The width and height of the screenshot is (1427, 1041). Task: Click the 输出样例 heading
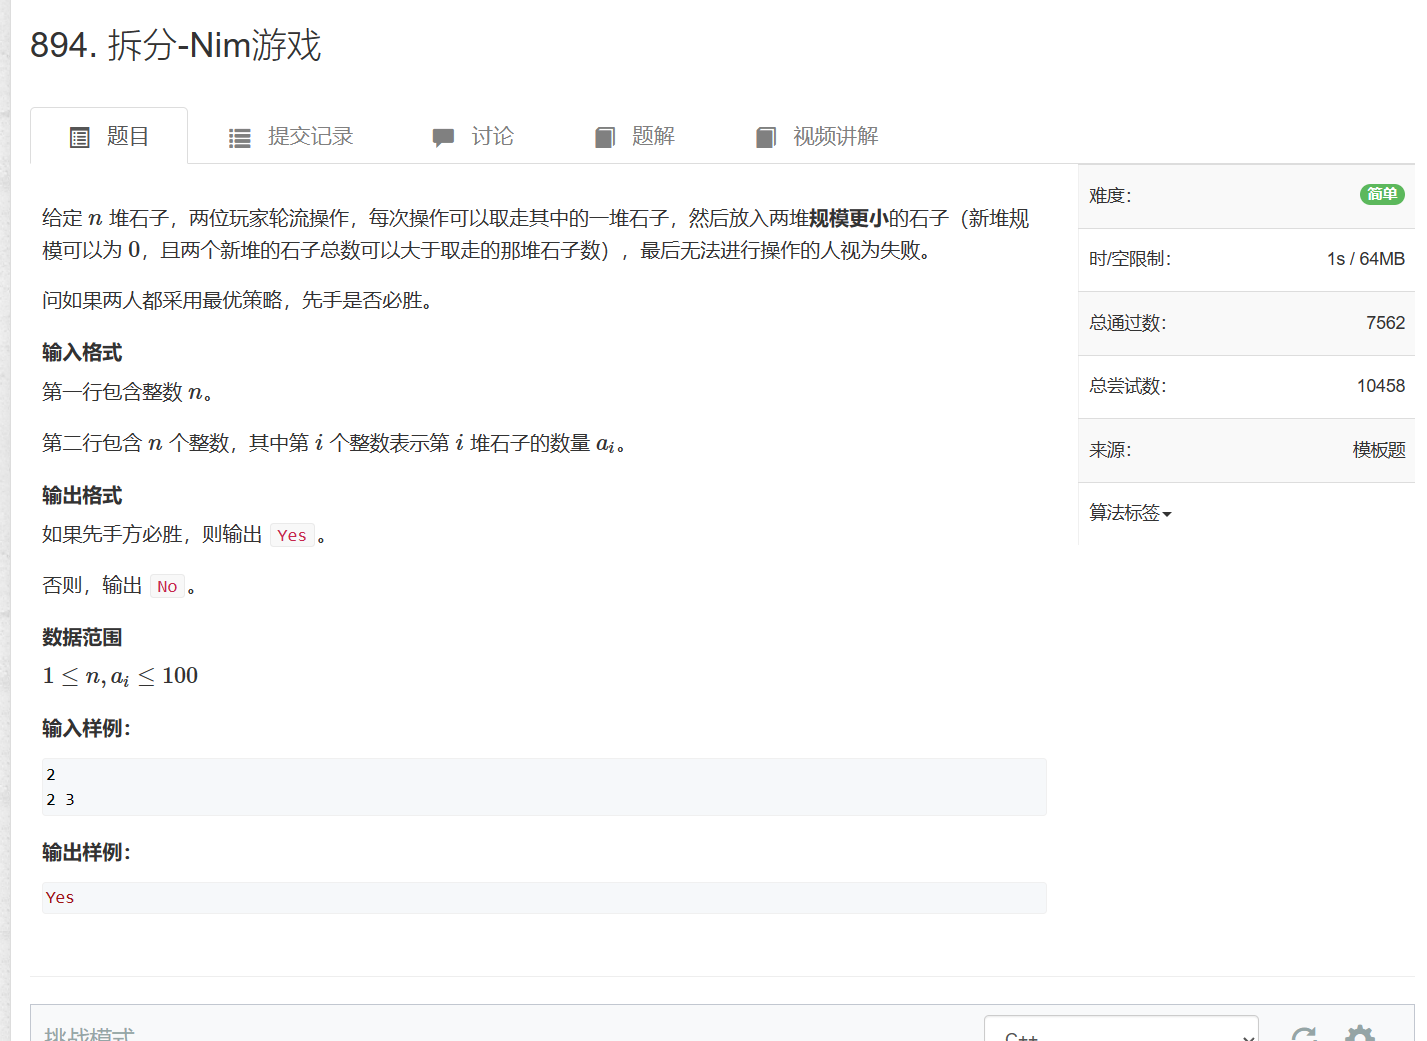86,852
